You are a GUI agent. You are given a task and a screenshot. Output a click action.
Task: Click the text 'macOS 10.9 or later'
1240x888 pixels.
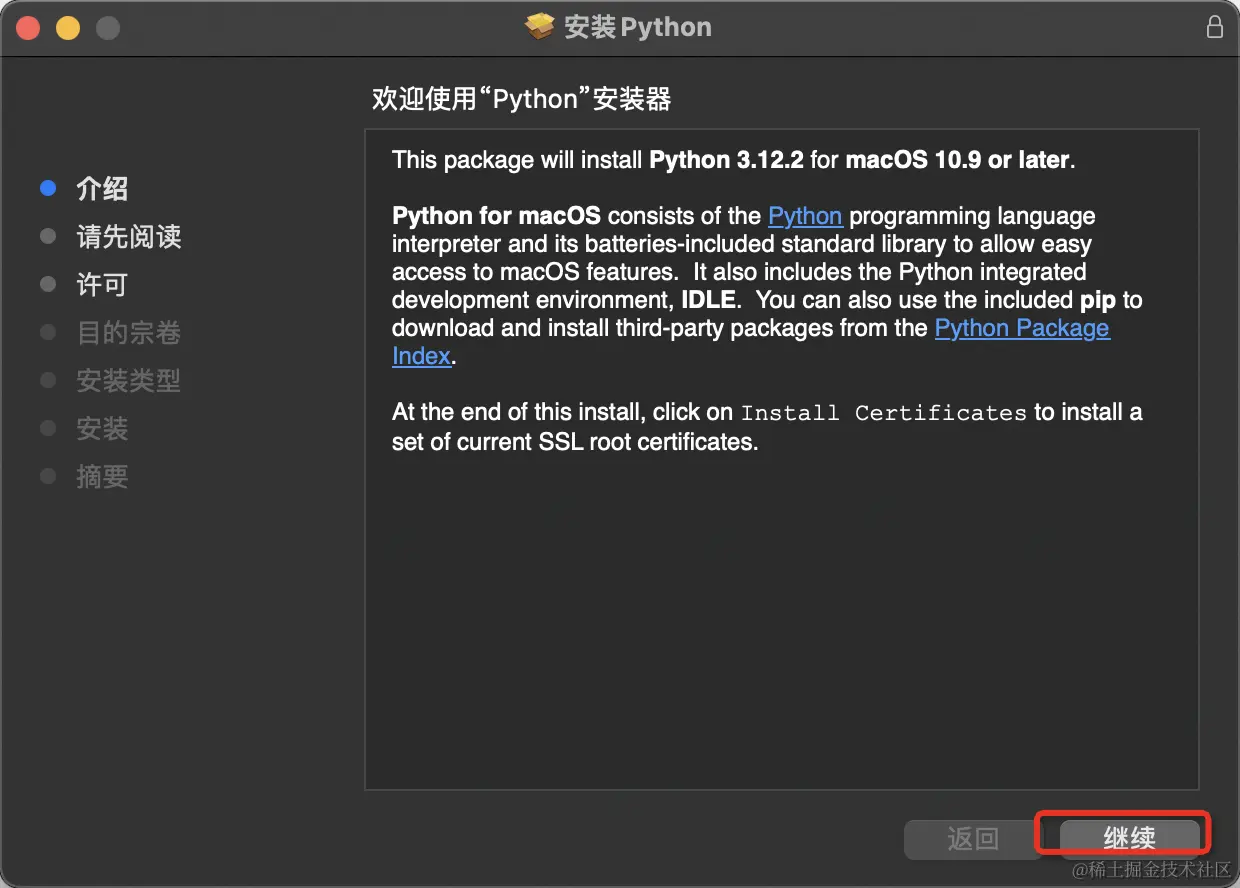pos(958,160)
